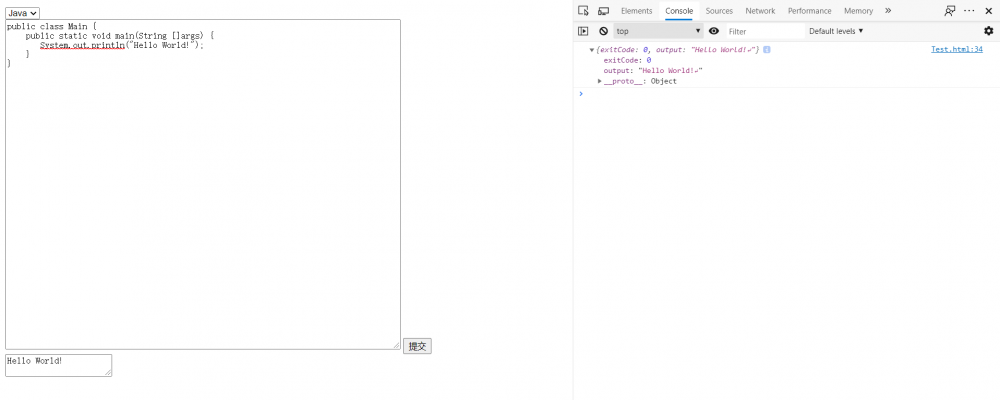The height and width of the screenshot is (400, 1000).
Task: Click the 提交 submit button
Action: point(417,346)
